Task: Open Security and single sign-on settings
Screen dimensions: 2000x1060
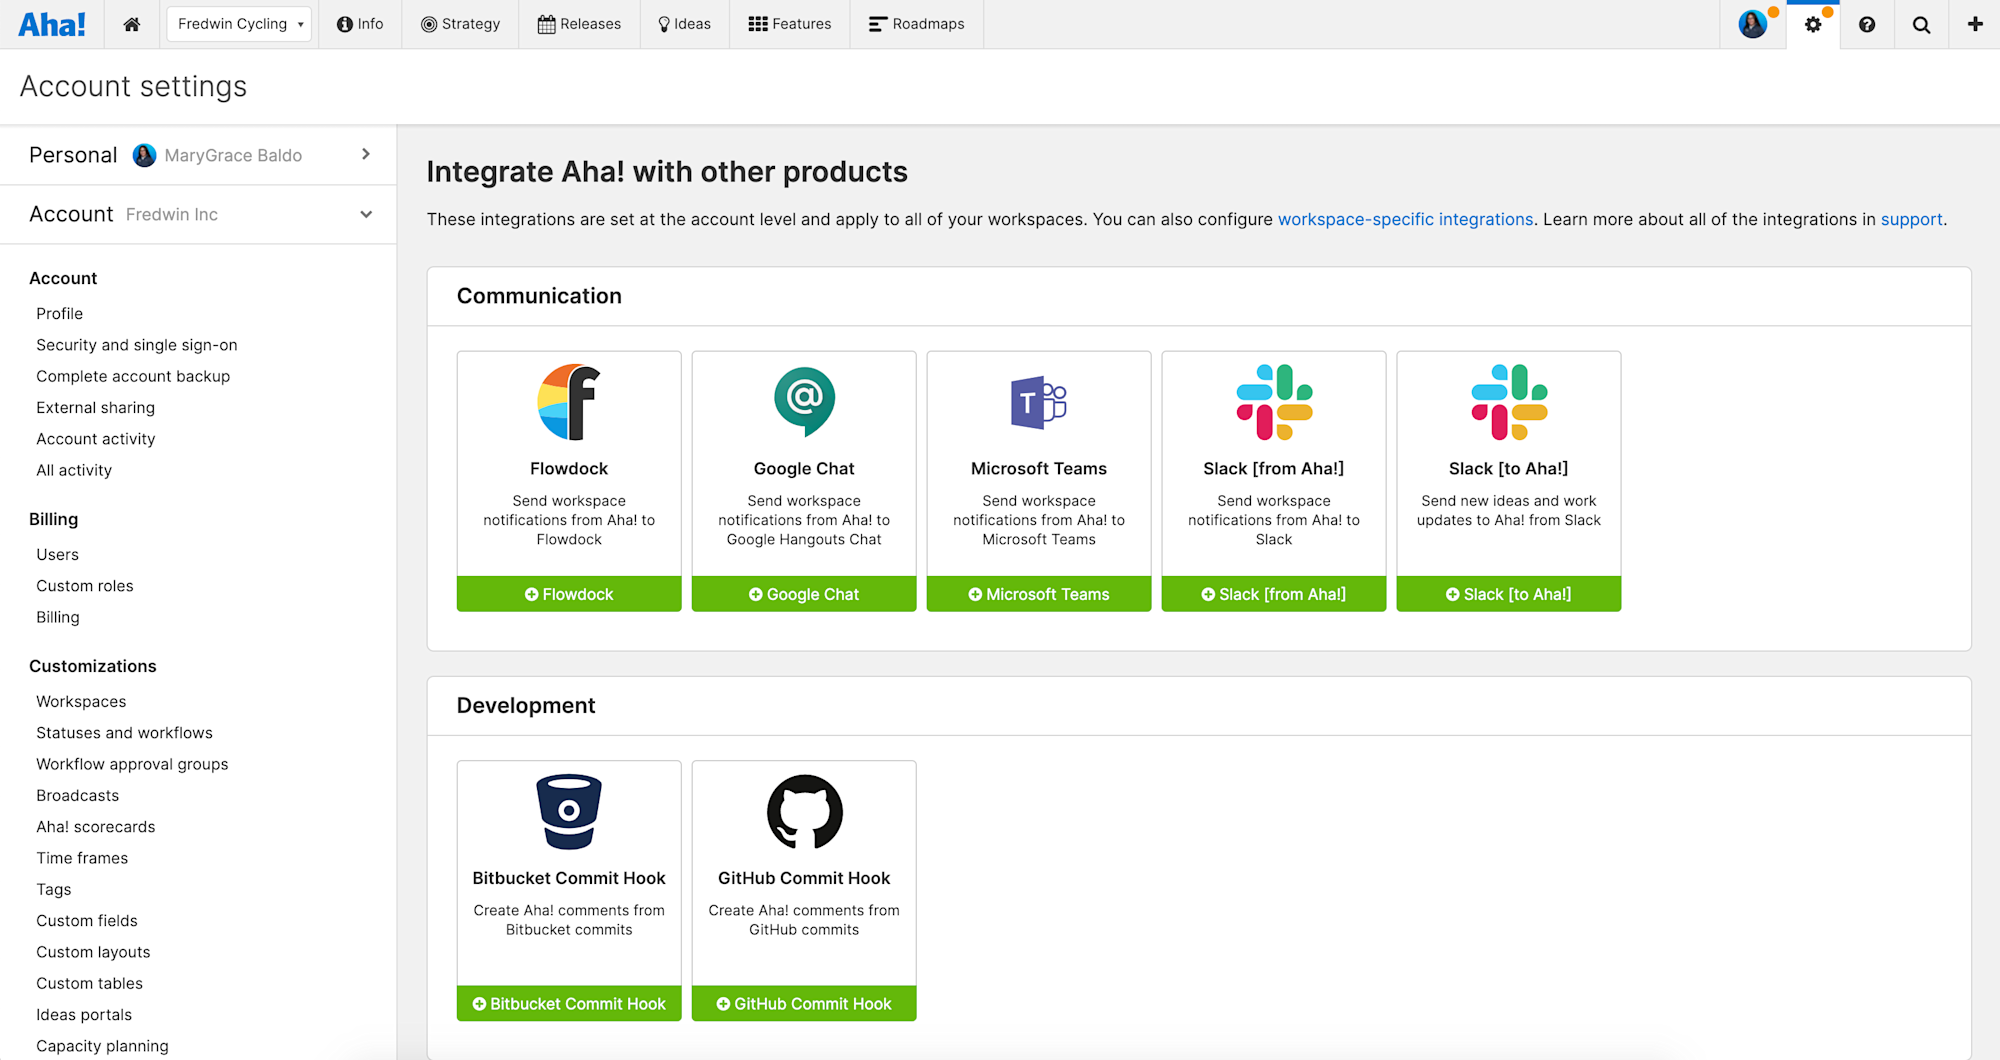Action: 137,345
